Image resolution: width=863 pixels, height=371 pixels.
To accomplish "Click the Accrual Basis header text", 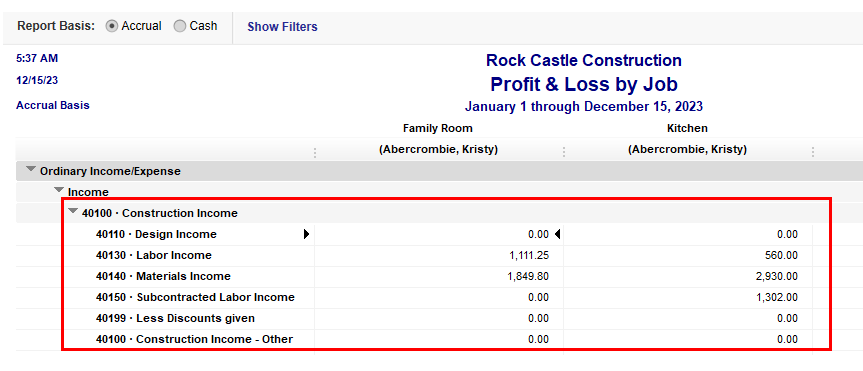I will tap(53, 105).
